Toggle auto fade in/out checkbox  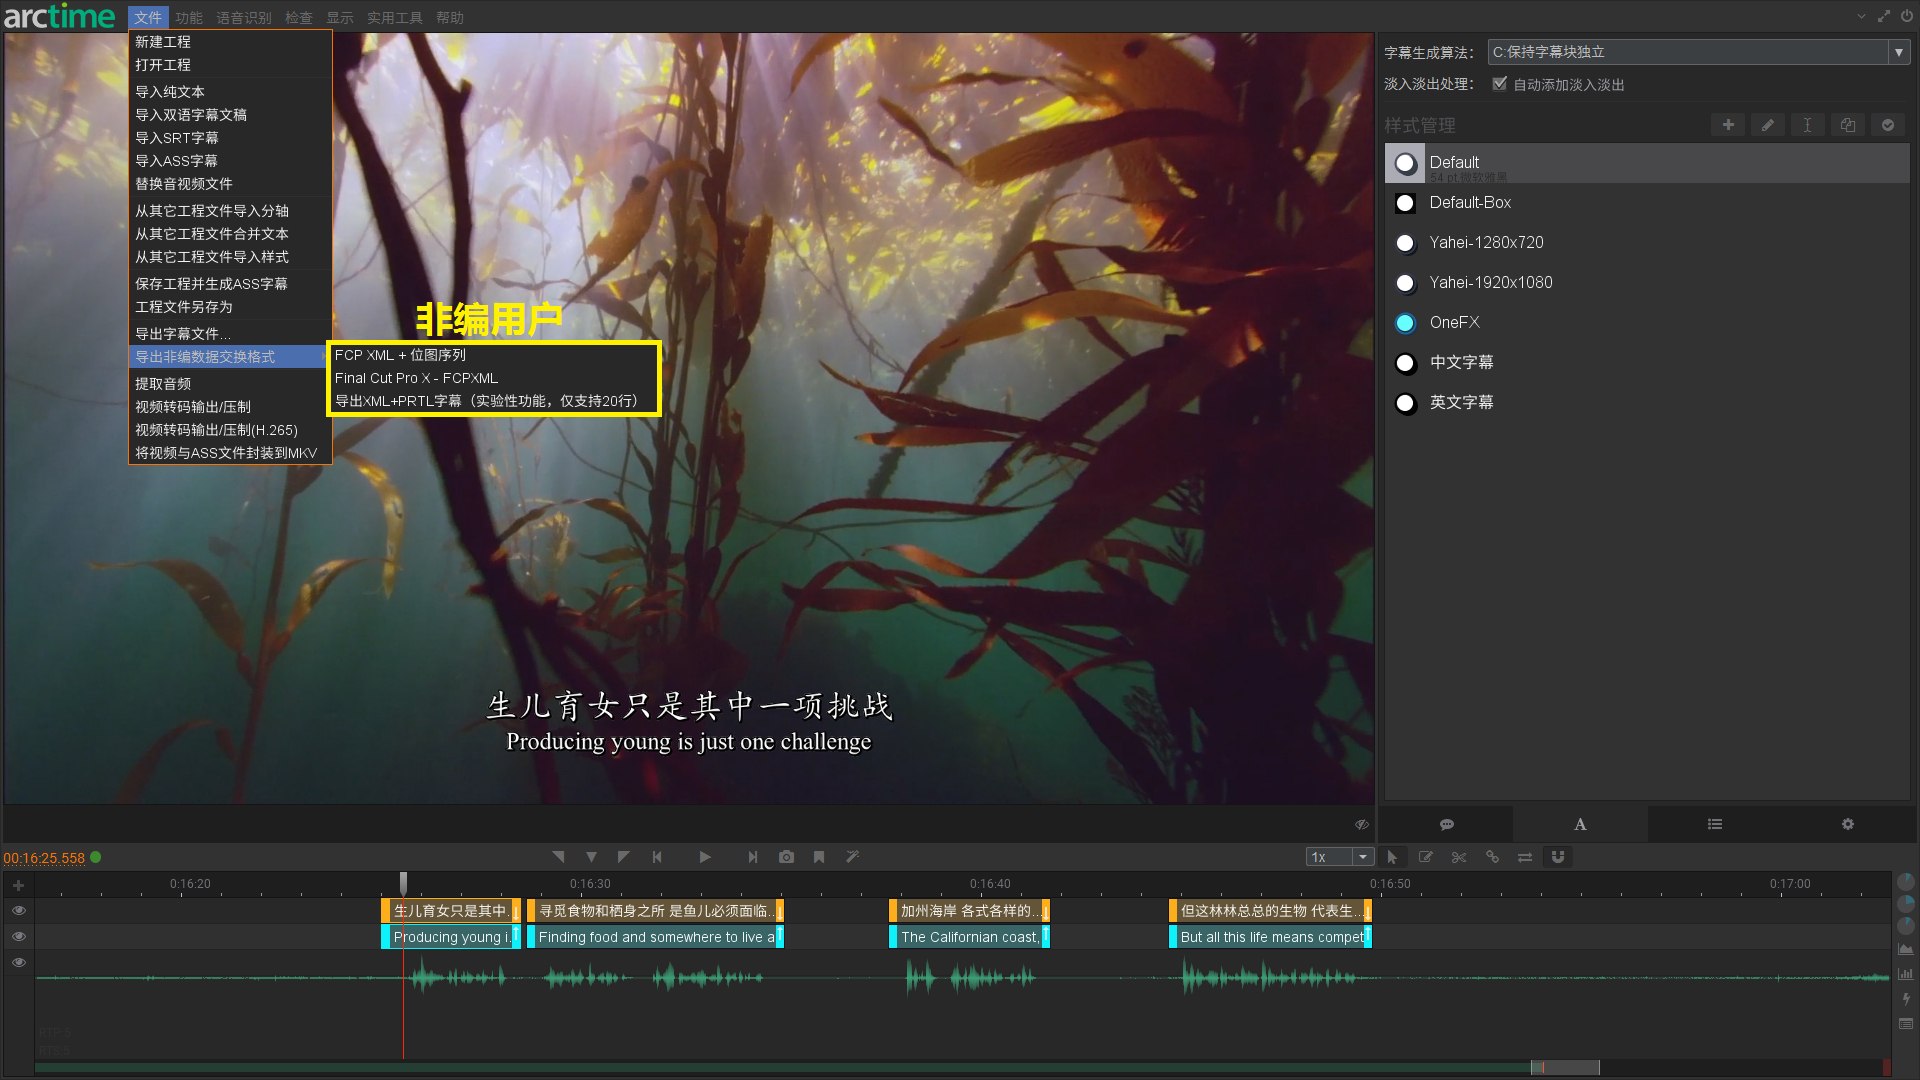tap(1499, 84)
